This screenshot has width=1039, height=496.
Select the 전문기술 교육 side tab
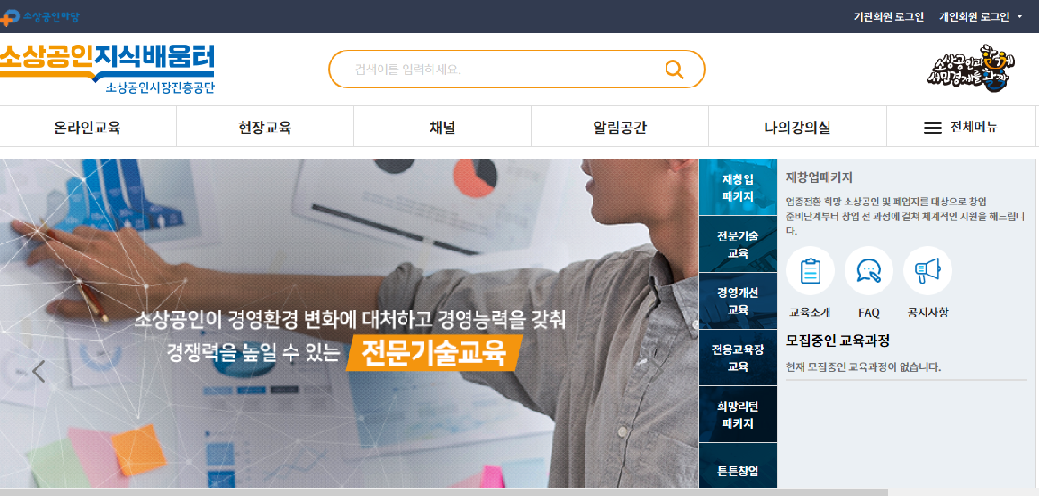pos(738,244)
